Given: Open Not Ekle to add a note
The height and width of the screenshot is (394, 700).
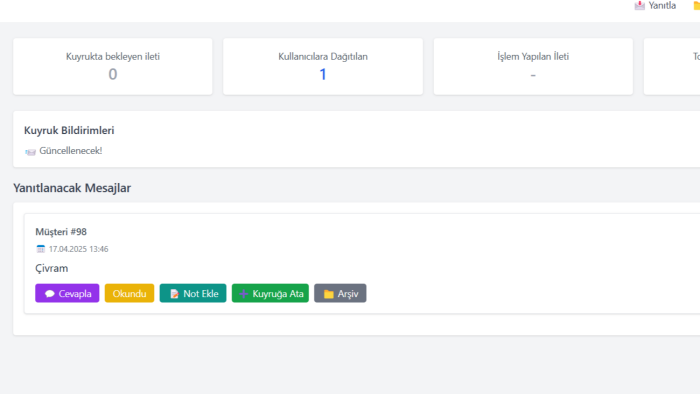Looking at the screenshot, I should [193, 293].
